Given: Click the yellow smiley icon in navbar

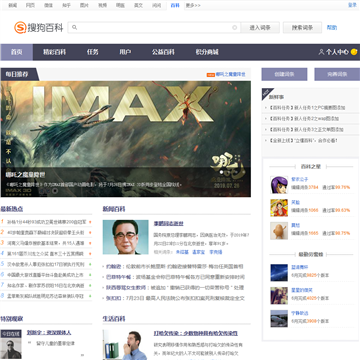Looking at the screenshot, I should point(354,52).
